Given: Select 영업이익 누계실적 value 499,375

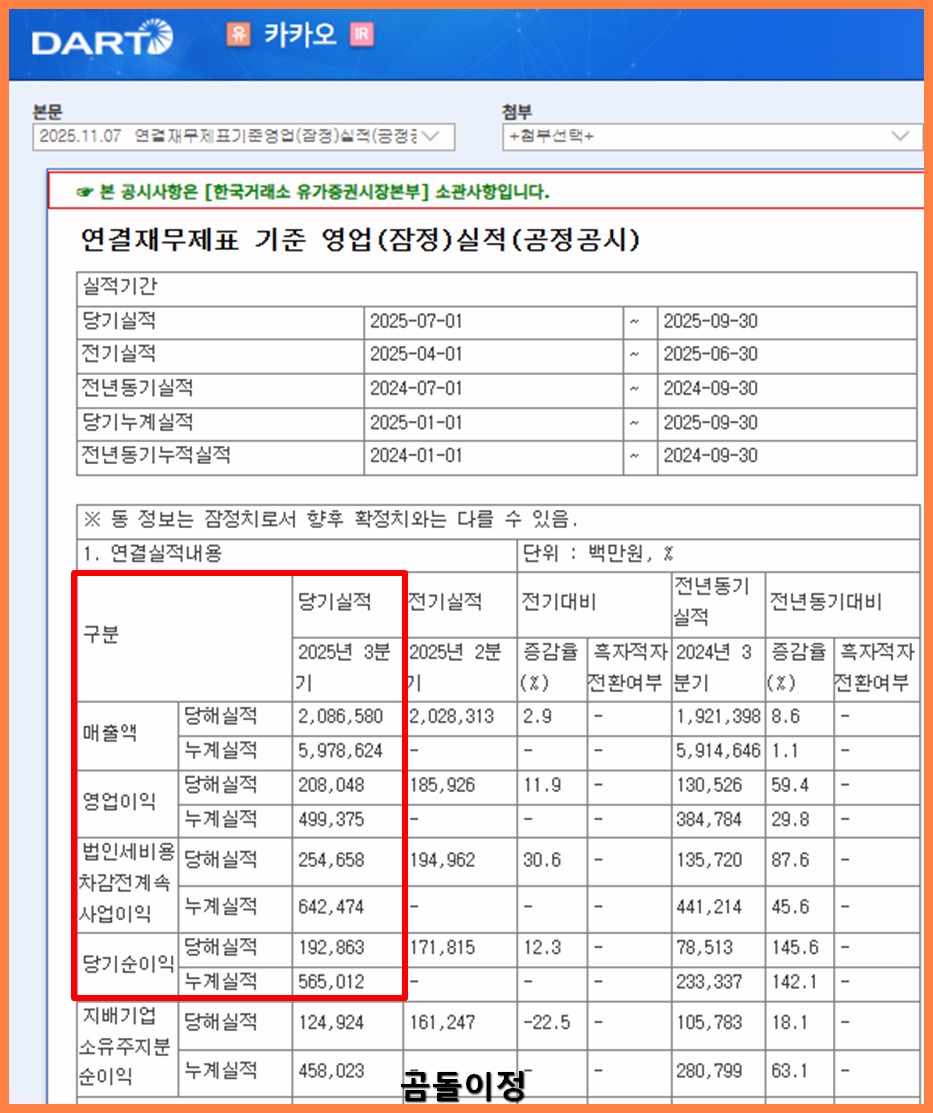Looking at the screenshot, I should pos(331,820).
